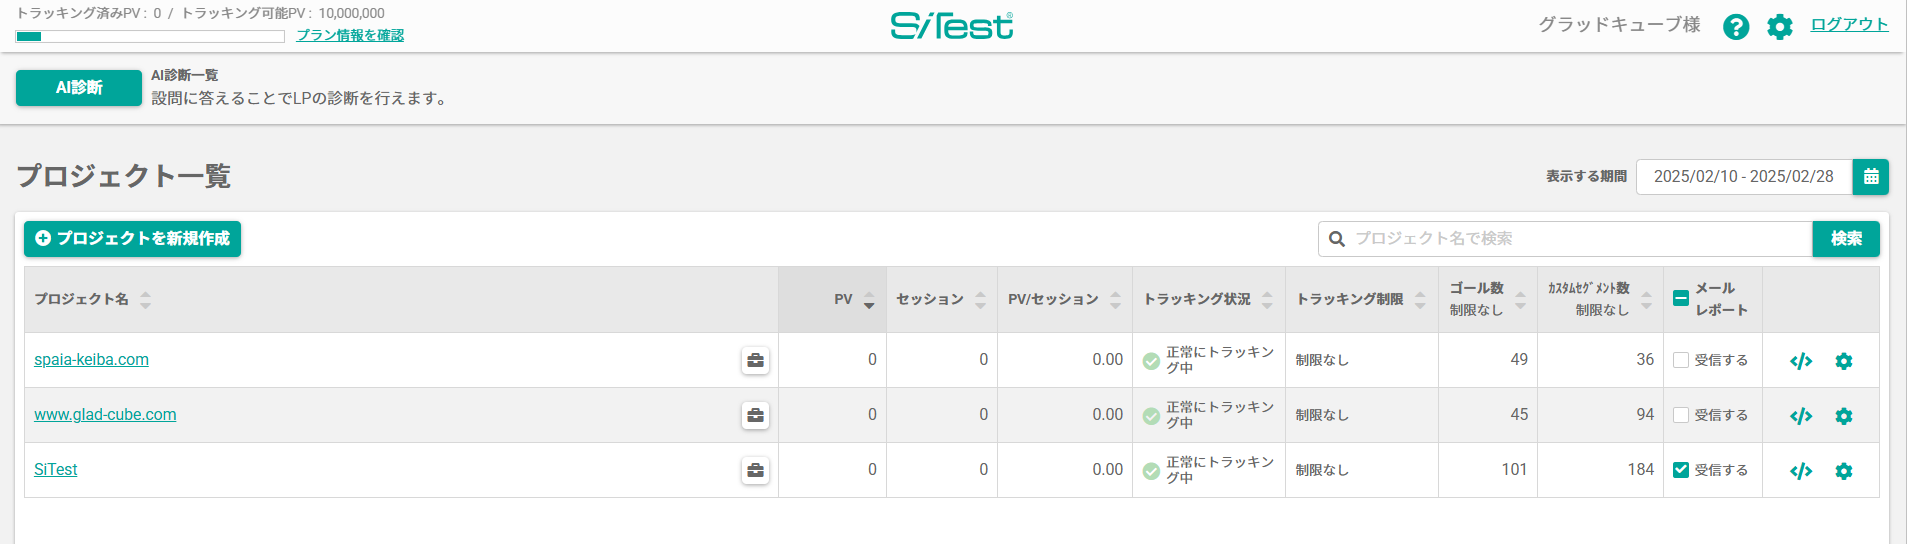The width and height of the screenshot is (1907, 544).
Task: Open the SiTest project link
Action: pyautogui.click(x=56, y=470)
